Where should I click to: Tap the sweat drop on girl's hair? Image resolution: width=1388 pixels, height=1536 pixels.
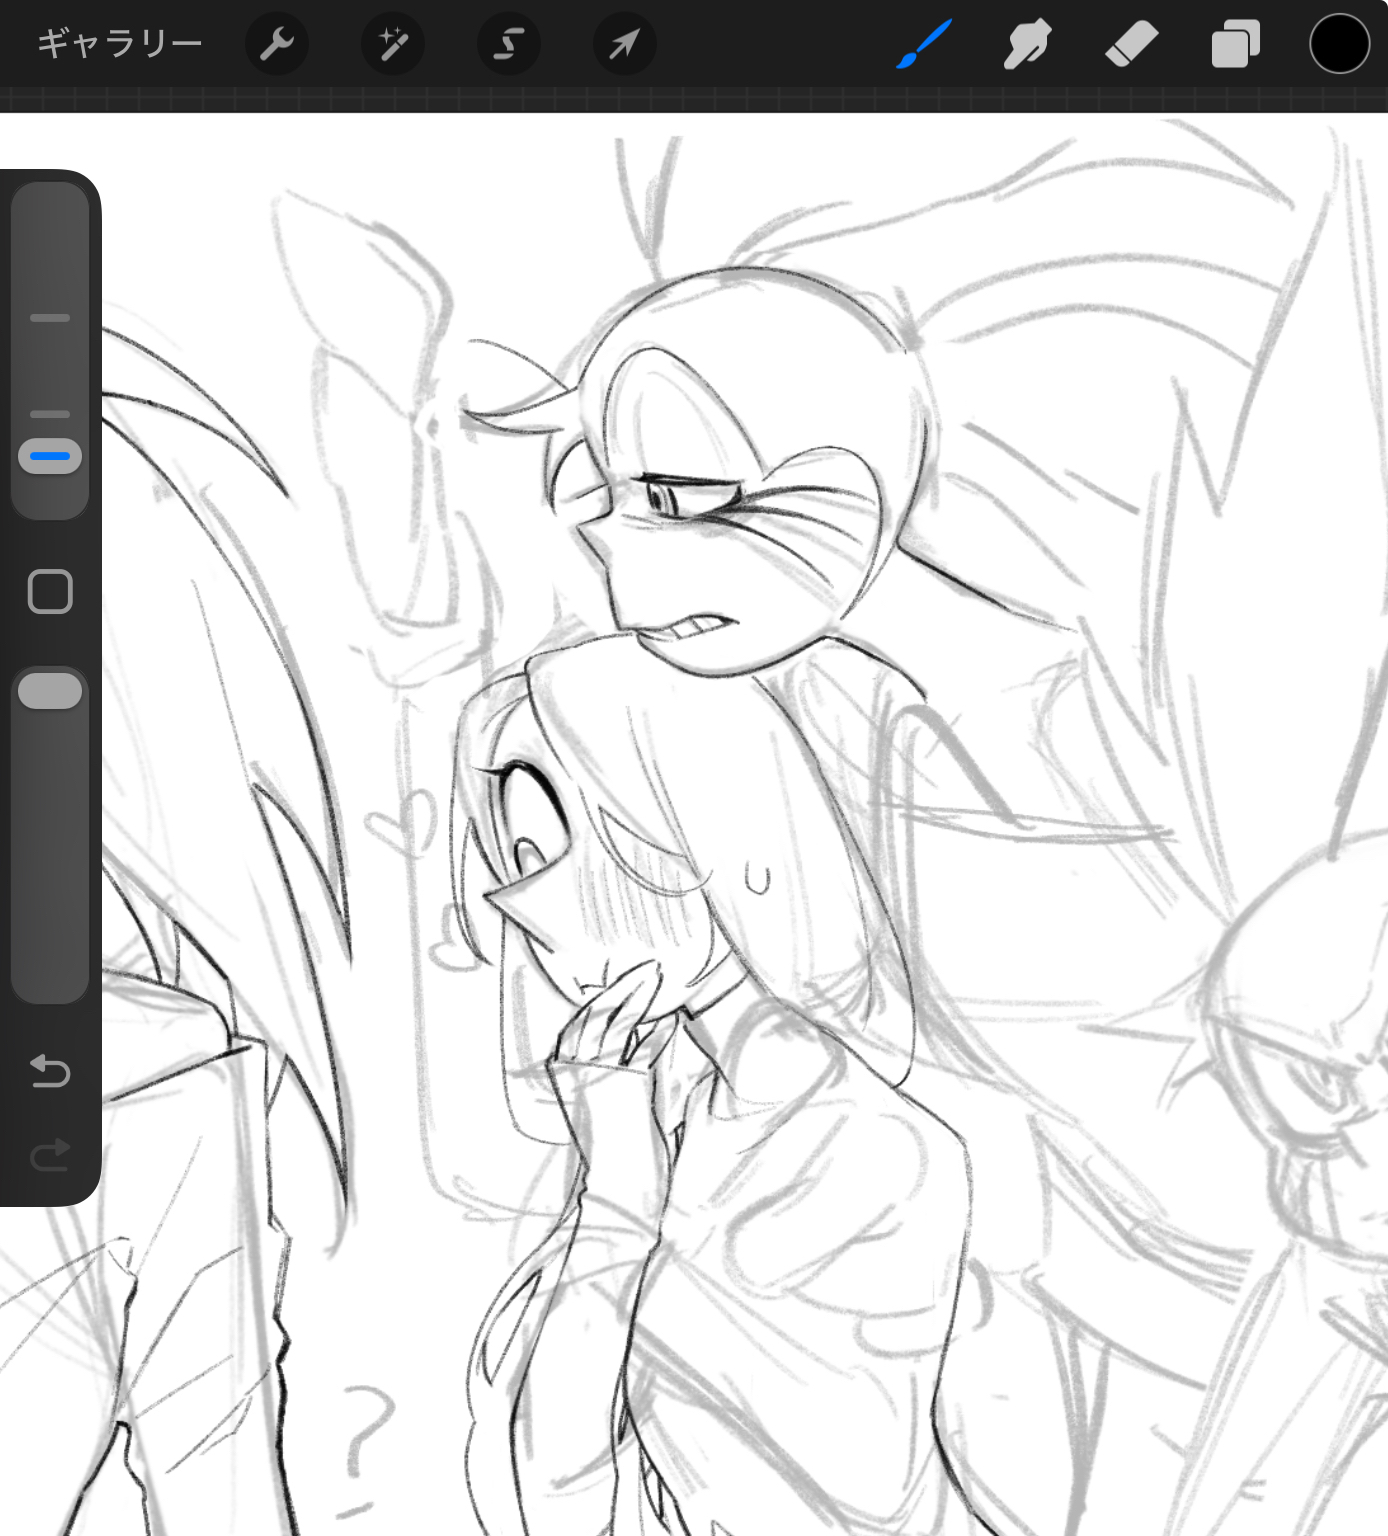[x=757, y=877]
